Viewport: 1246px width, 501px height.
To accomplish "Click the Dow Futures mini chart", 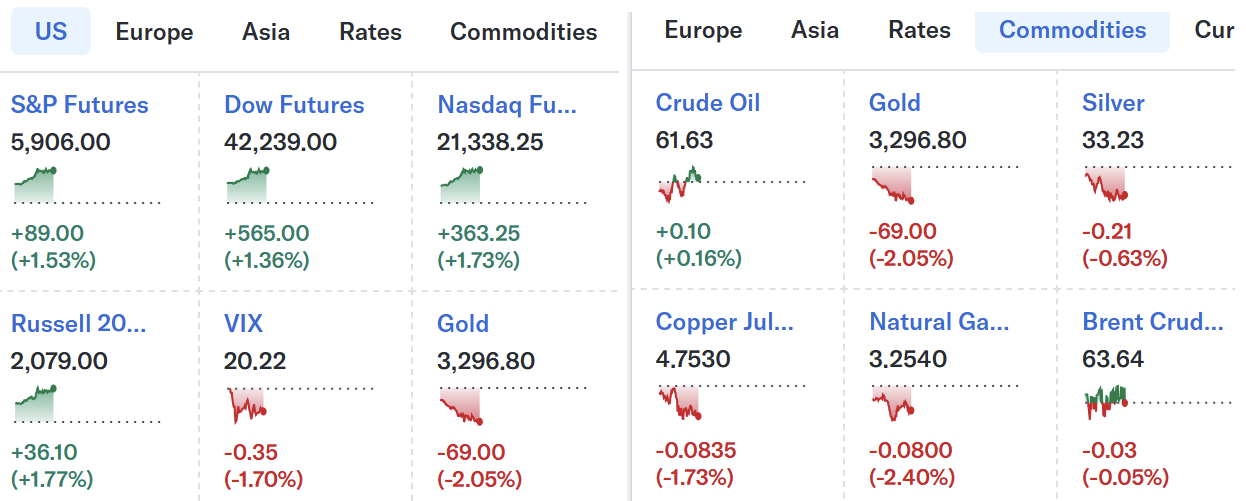I will click(300, 186).
